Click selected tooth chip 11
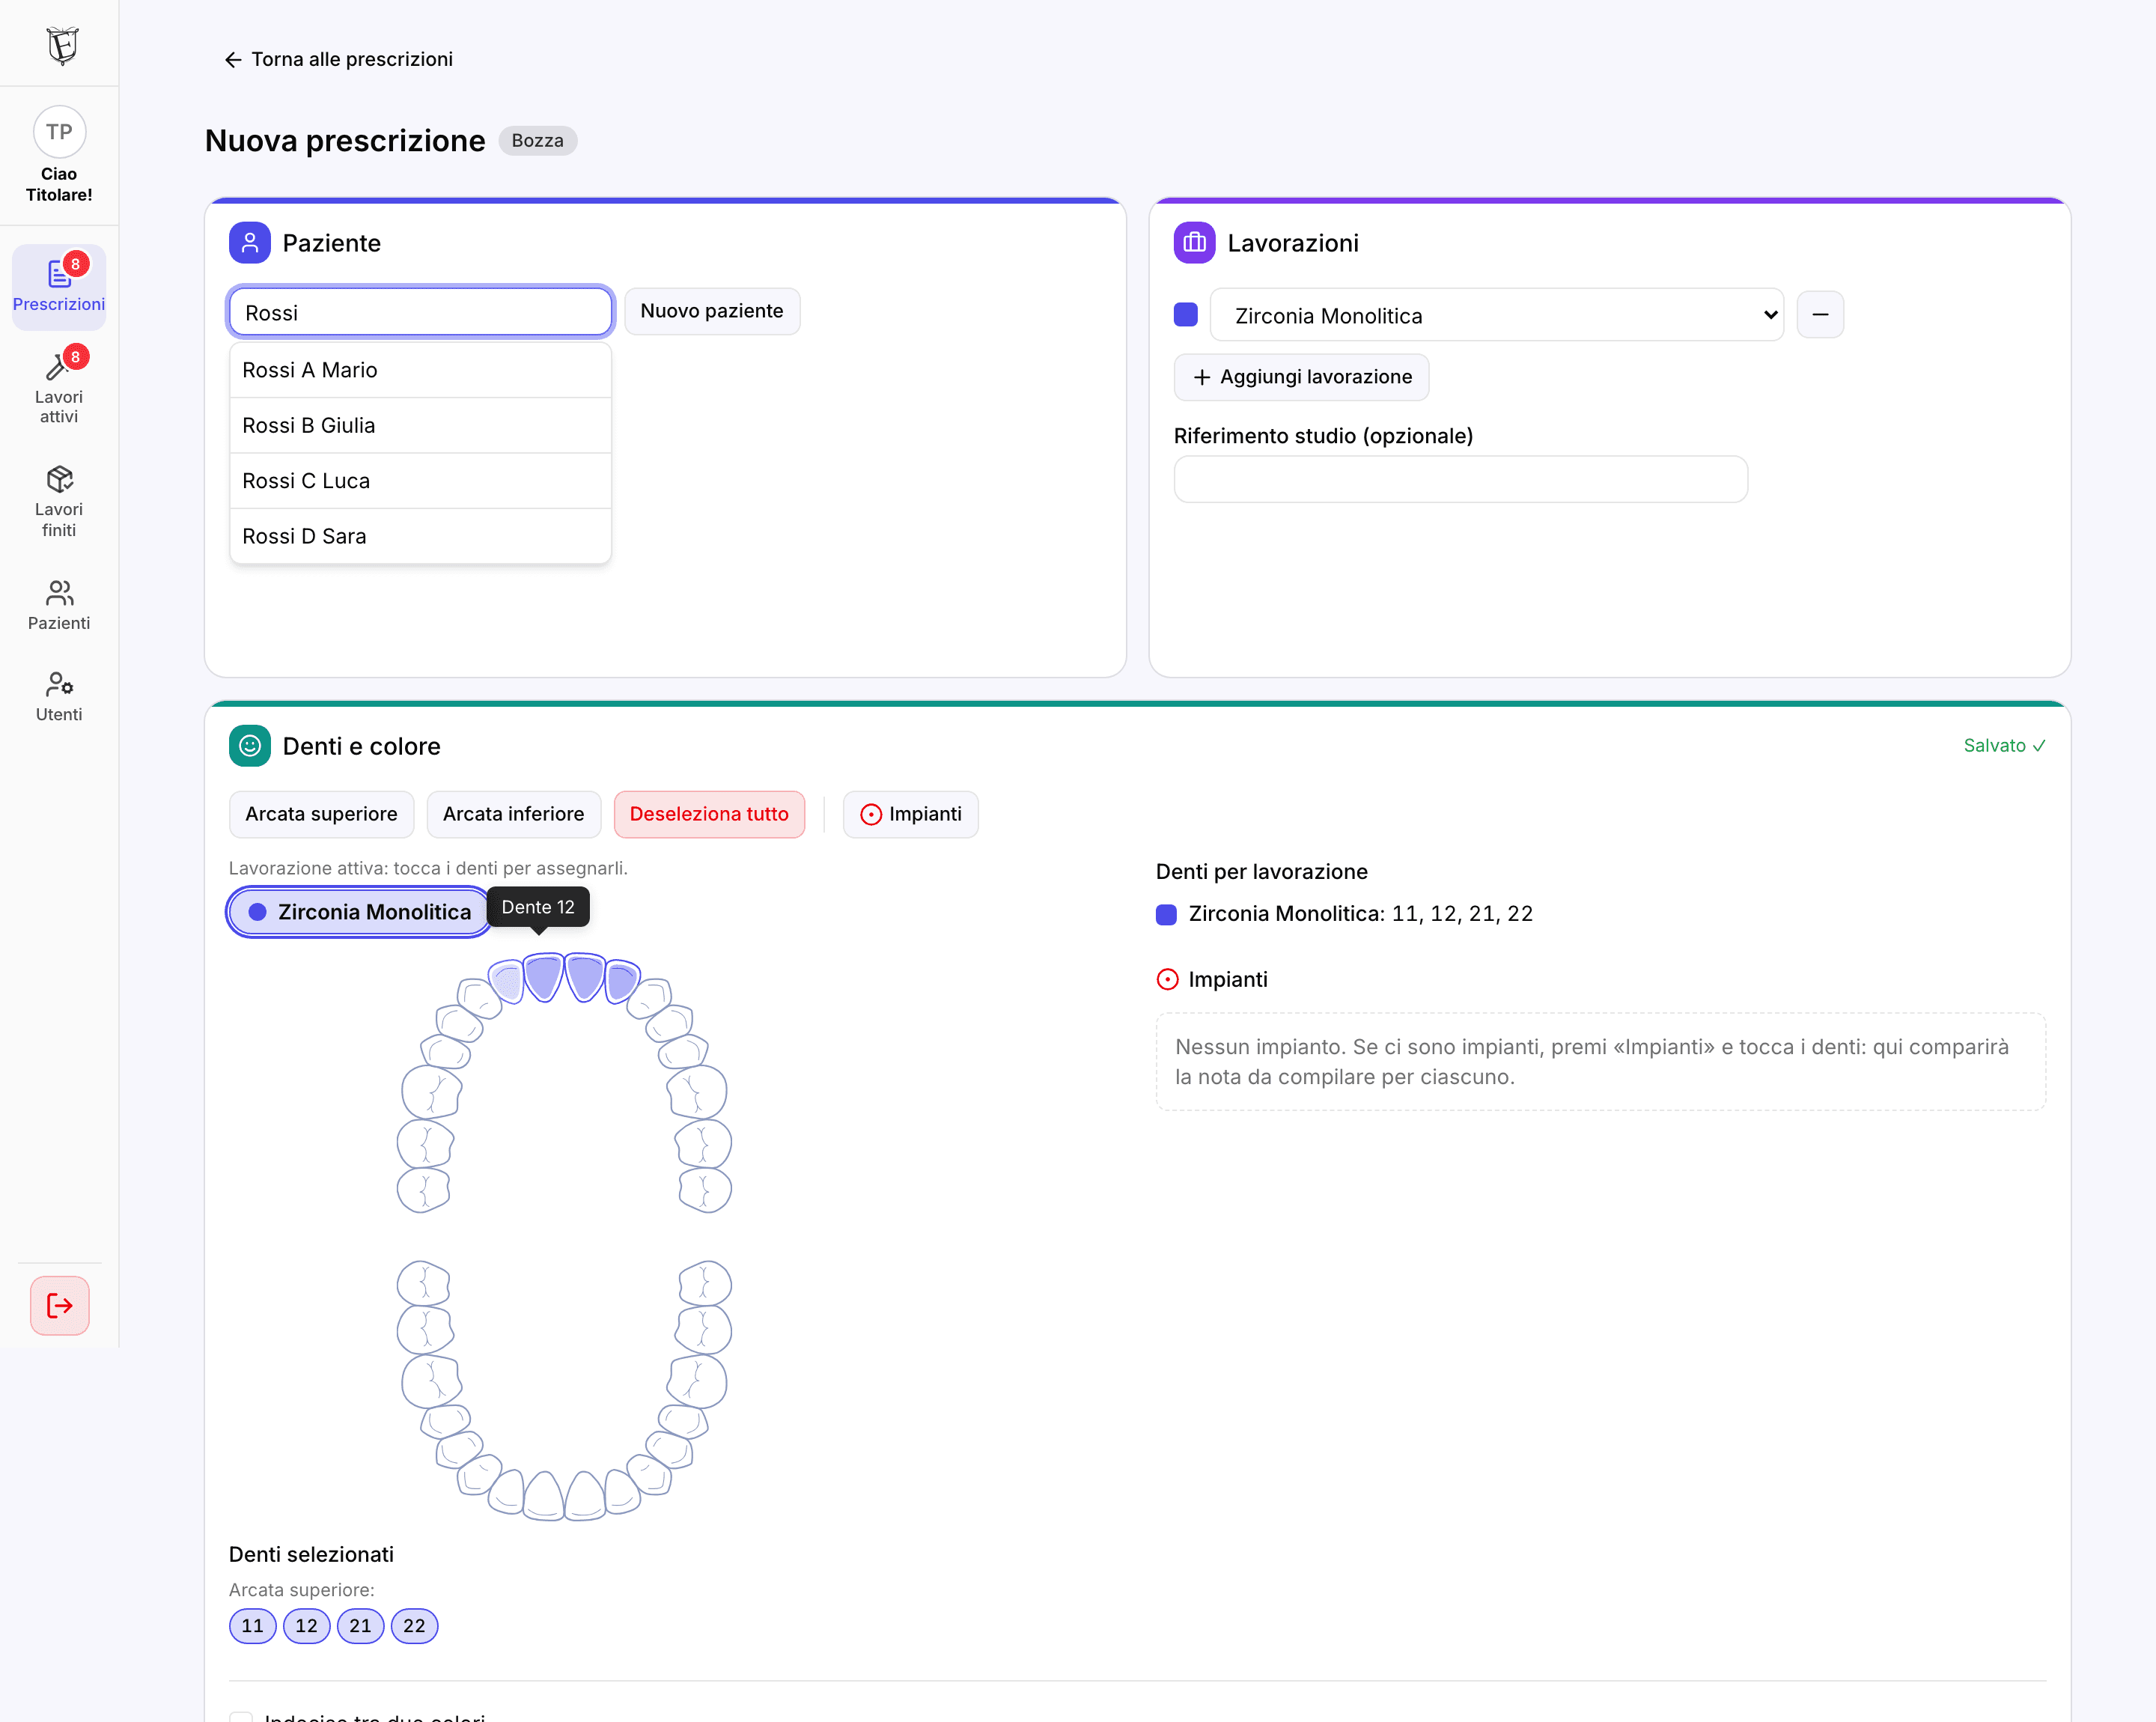The height and width of the screenshot is (1722, 2156). [x=252, y=1626]
